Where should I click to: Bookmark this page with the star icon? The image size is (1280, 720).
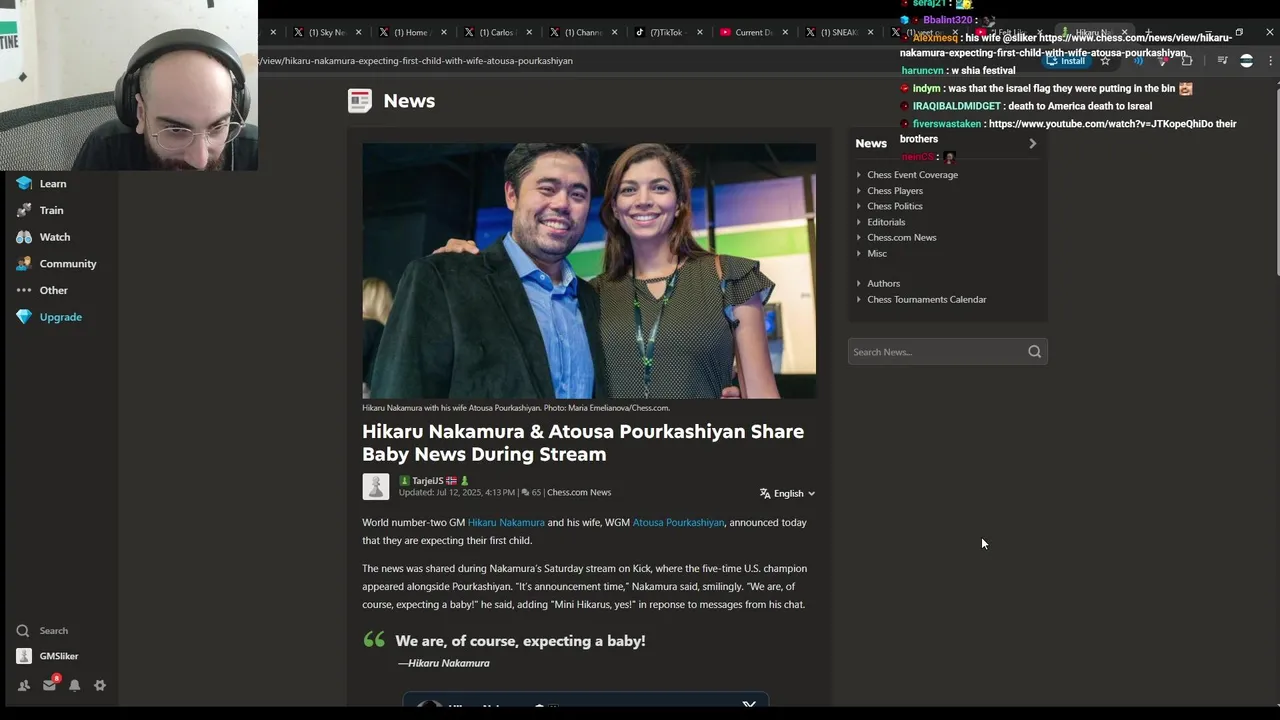(1105, 61)
